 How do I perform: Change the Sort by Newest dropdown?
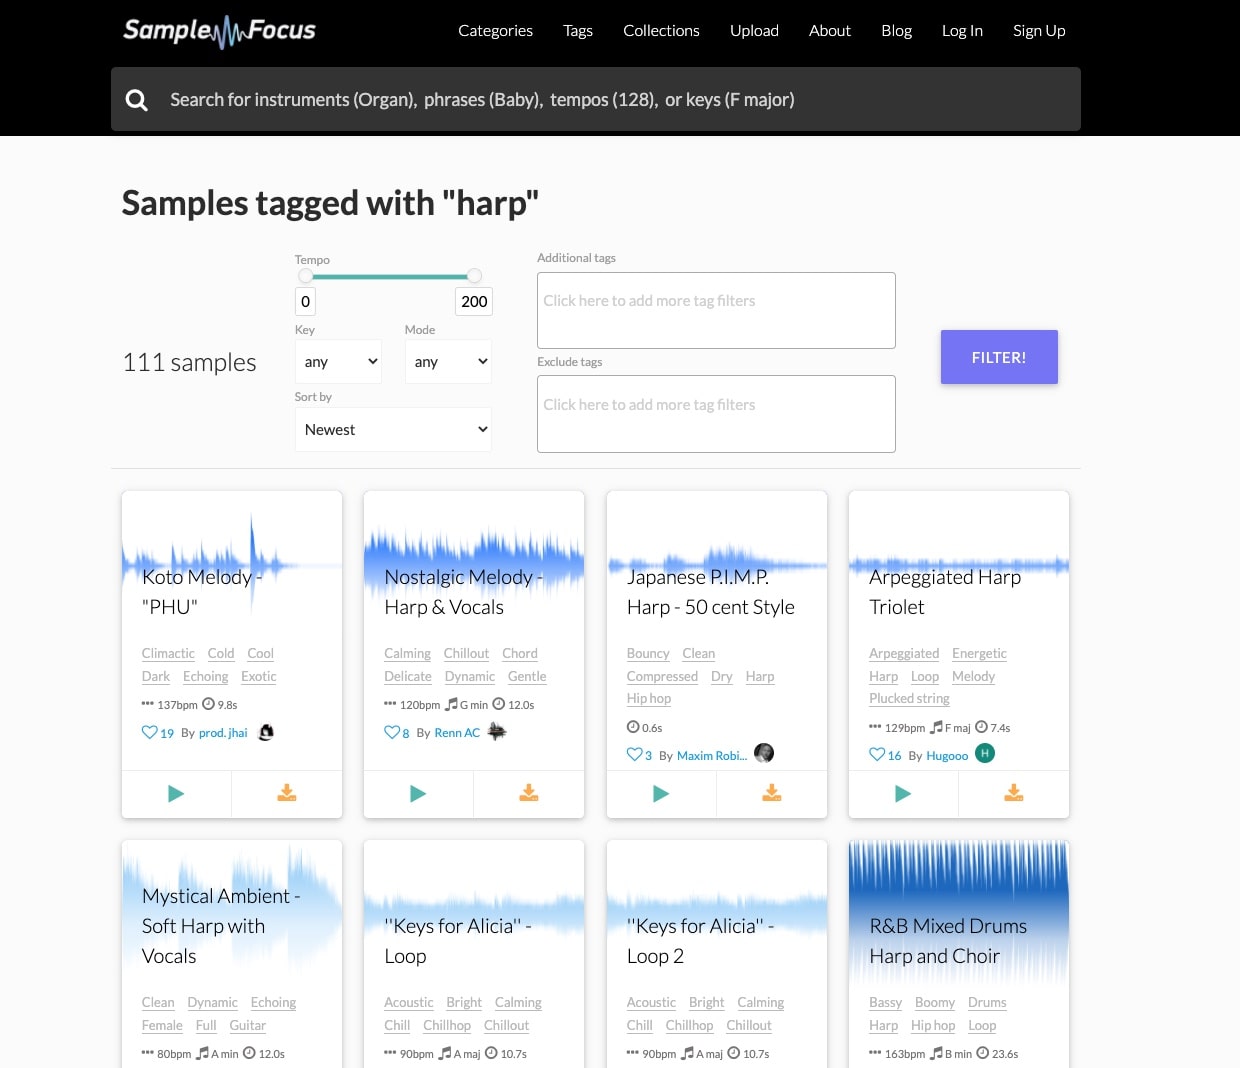(393, 429)
